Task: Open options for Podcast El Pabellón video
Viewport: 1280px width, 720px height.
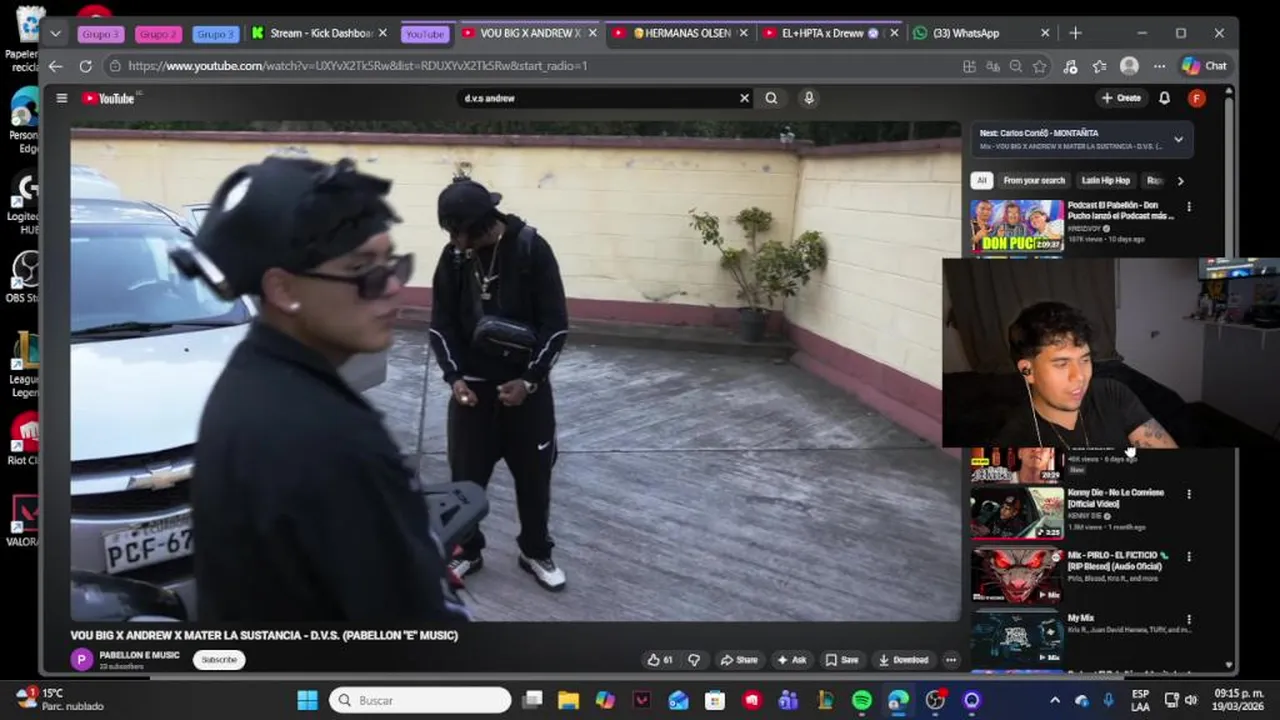Action: pyautogui.click(x=1189, y=207)
